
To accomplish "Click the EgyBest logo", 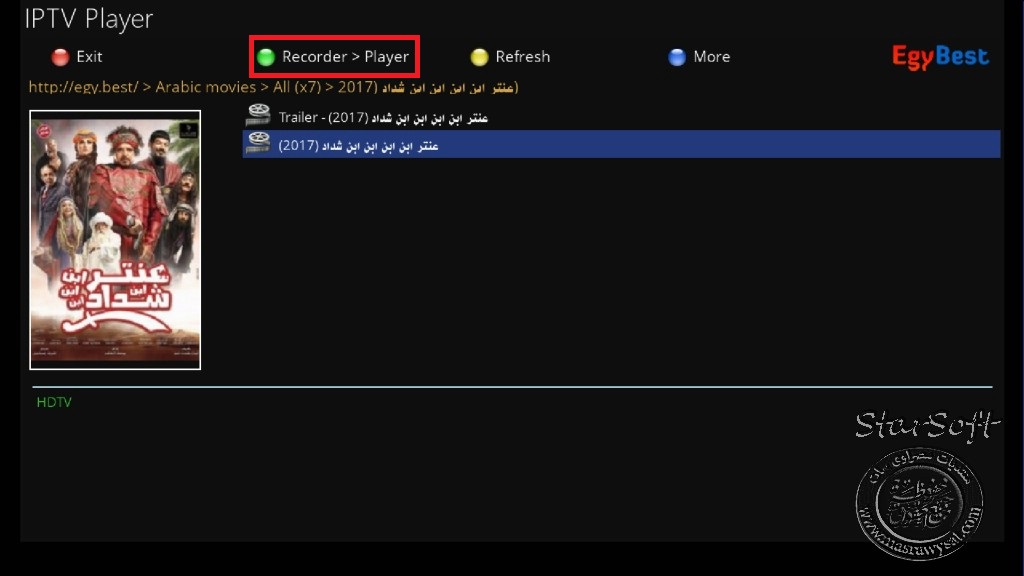I will 940,57.
